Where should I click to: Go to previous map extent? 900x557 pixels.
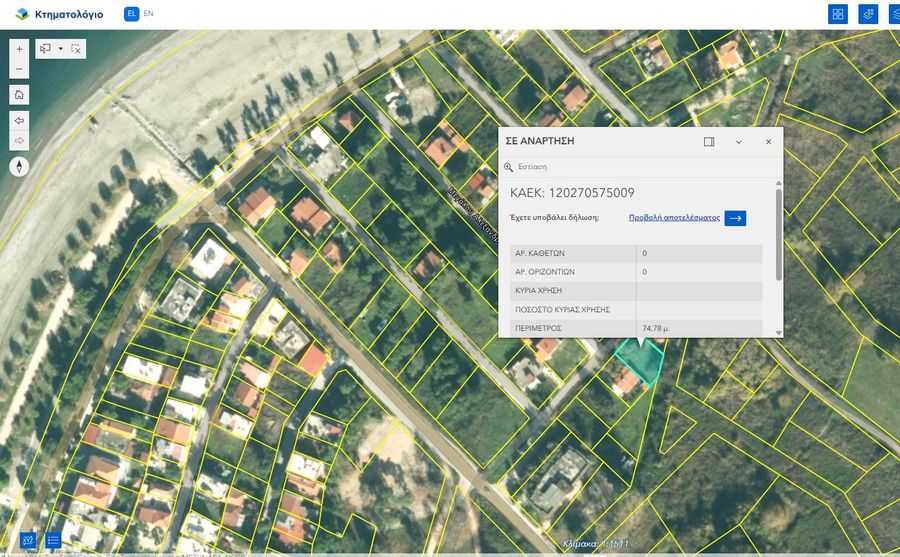19,119
